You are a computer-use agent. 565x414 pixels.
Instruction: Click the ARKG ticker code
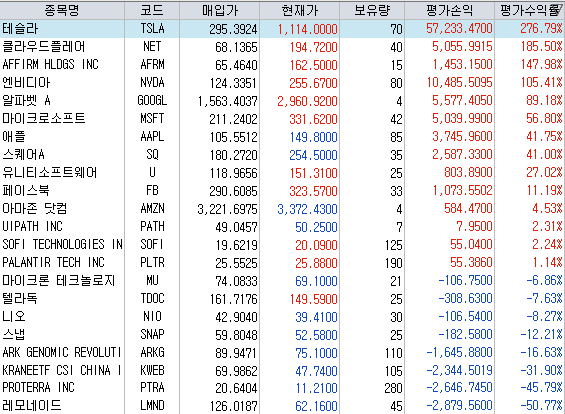point(152,352)
